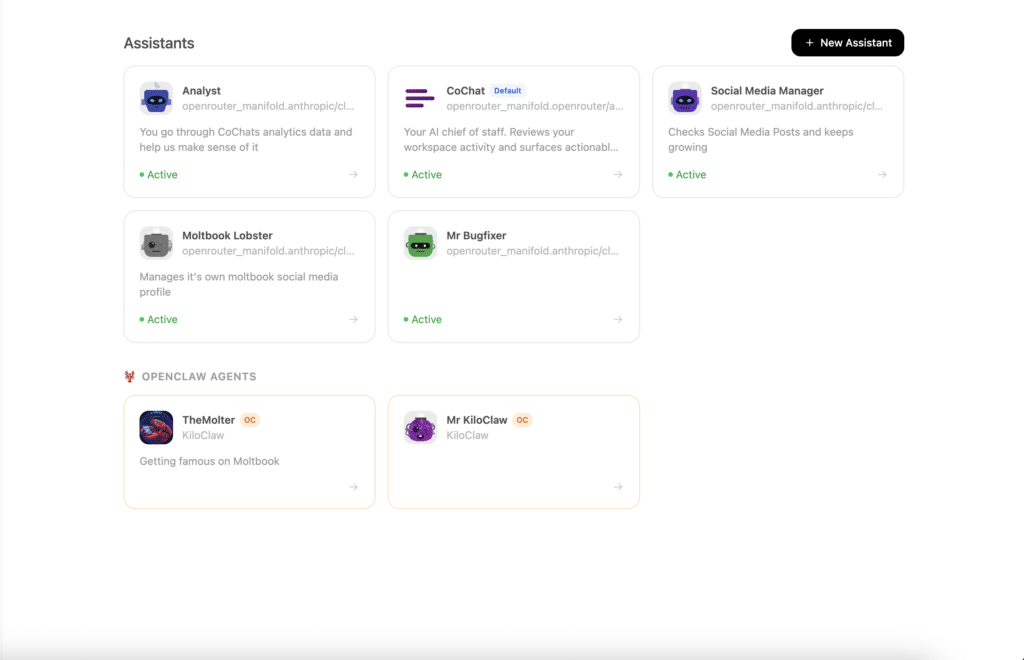Screen dimensions: 1024x660
Task: Open the Mr KiloClaw name link
Action: pyautogui.click(x=477, y=420)
